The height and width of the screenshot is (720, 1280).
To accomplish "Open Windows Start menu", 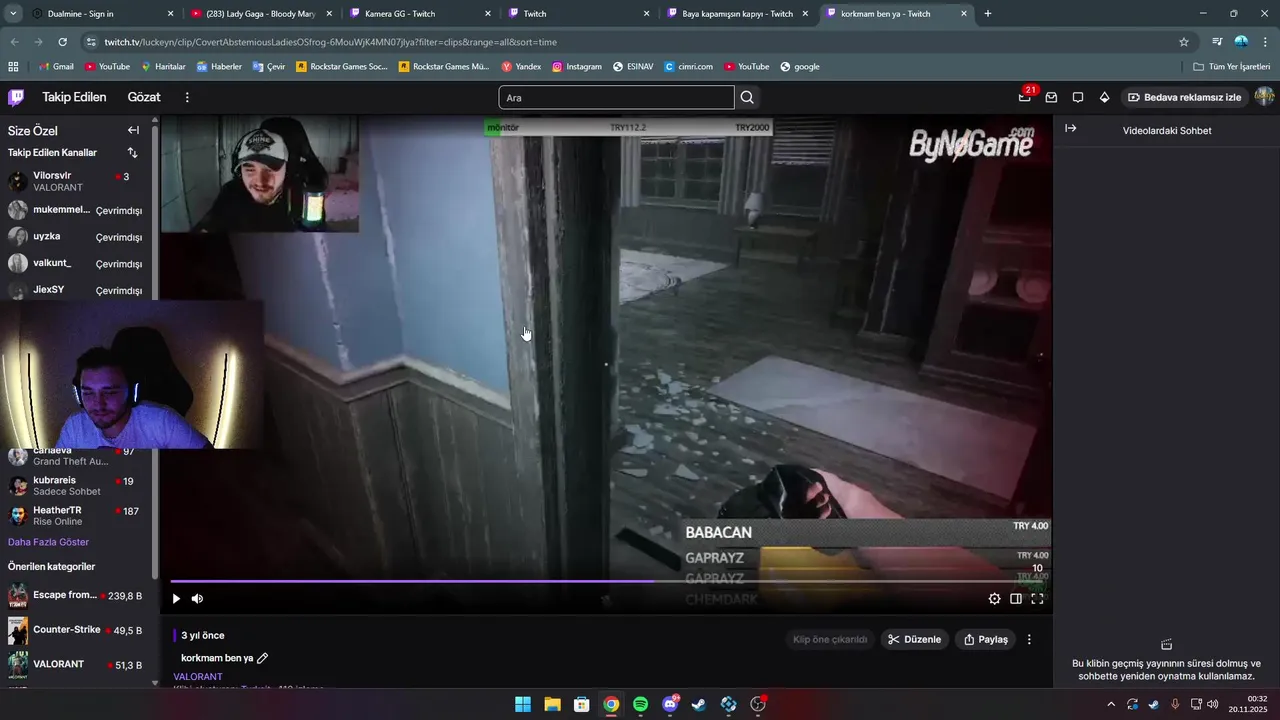I will pos(523,704).
